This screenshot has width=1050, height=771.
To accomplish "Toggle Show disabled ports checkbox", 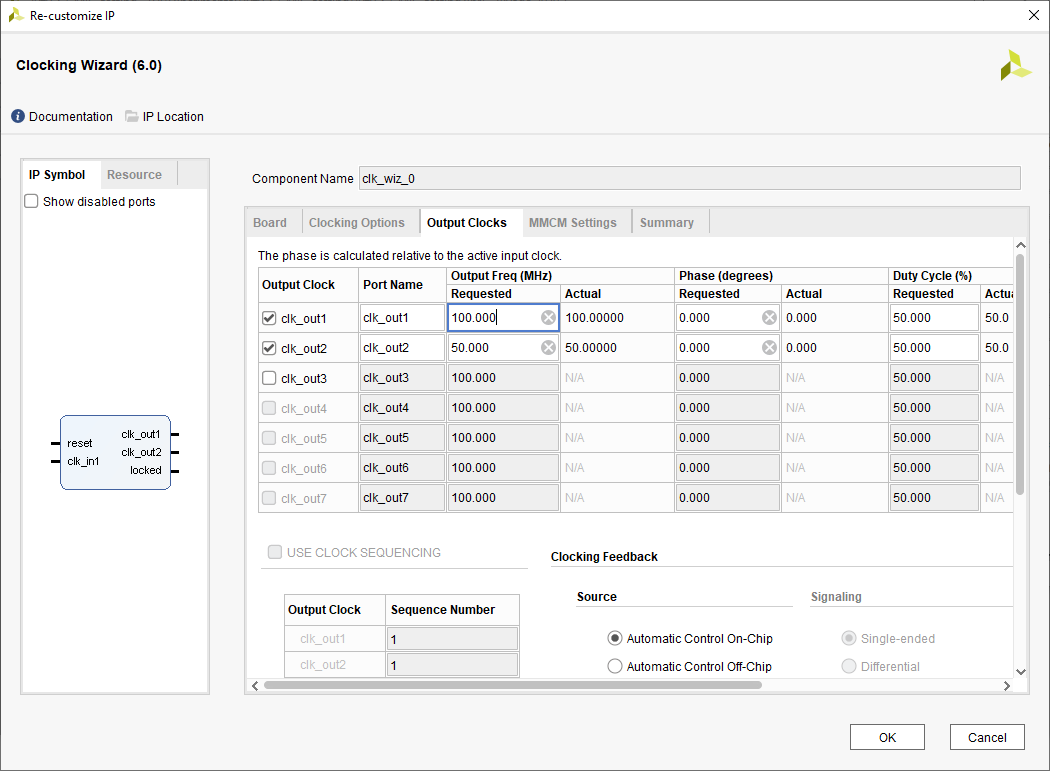I will [31, 202].
